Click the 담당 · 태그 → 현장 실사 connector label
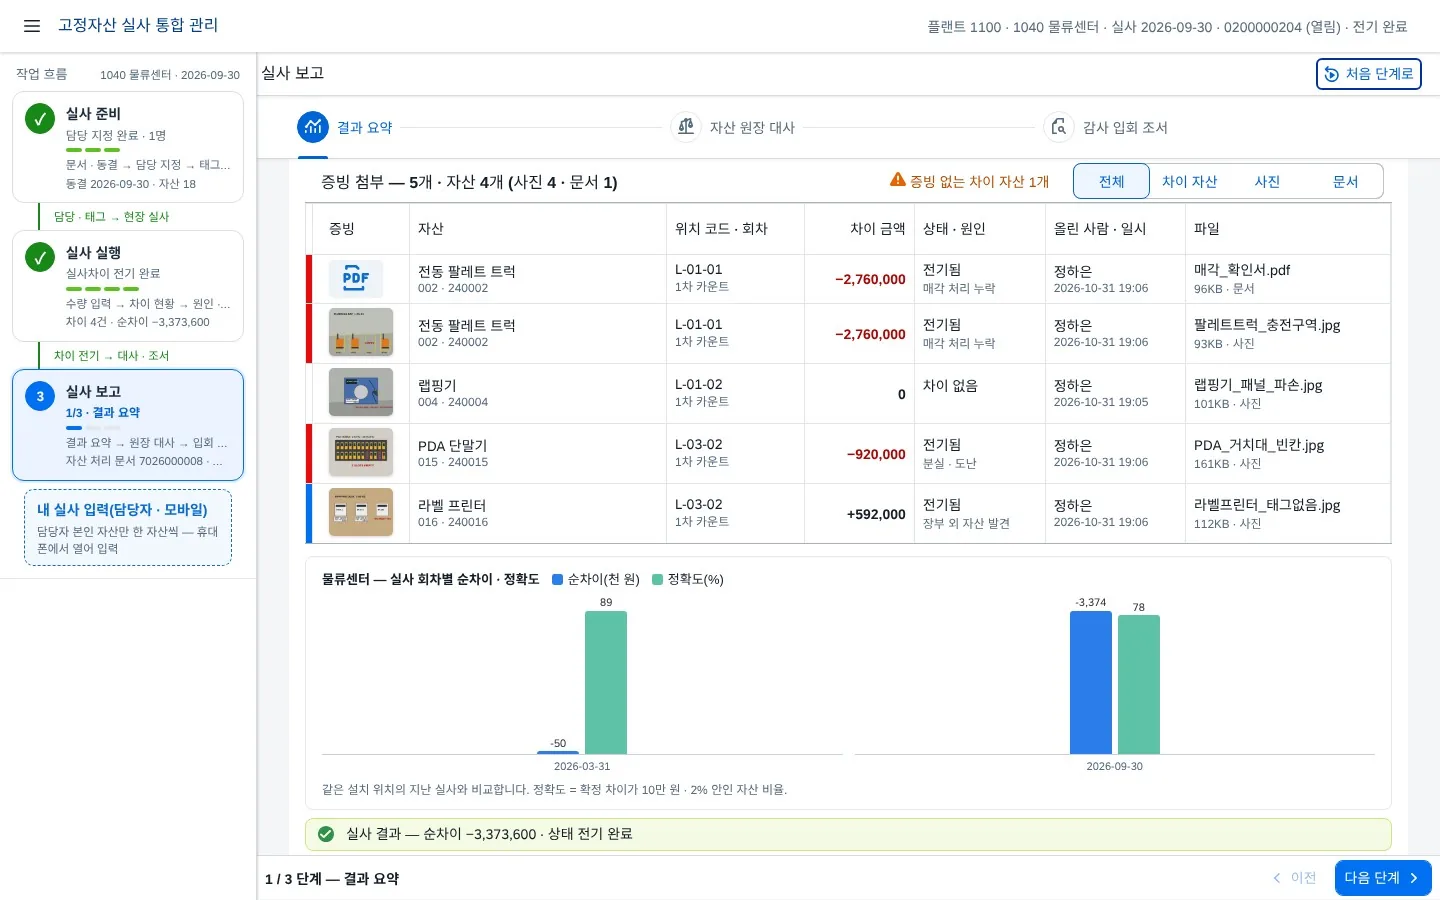This screenshot has width=1440, height=900. [111, 217]
